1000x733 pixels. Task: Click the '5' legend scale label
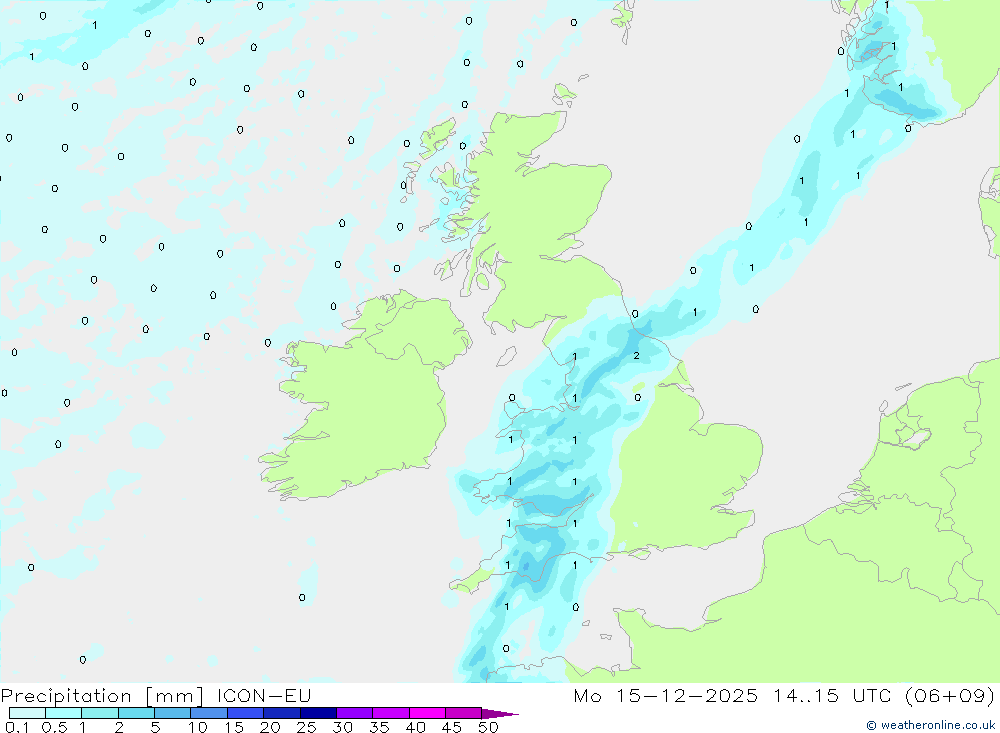[x=155, y=727]
